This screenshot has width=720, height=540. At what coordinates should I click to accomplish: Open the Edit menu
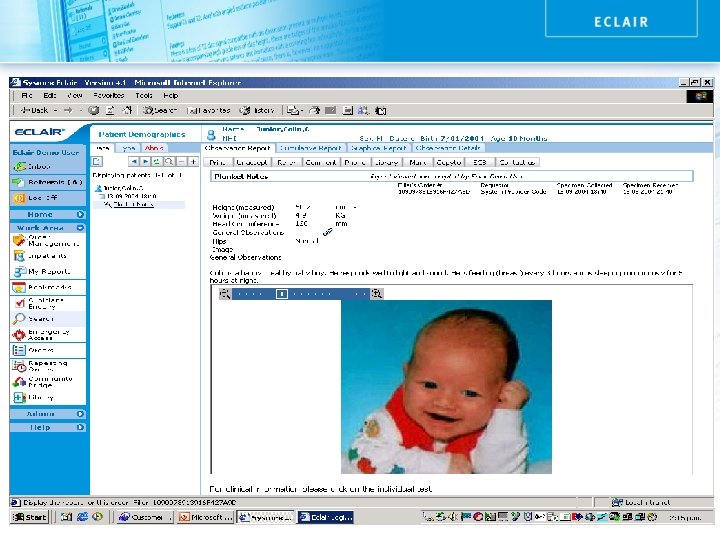[x=50, y=96]
